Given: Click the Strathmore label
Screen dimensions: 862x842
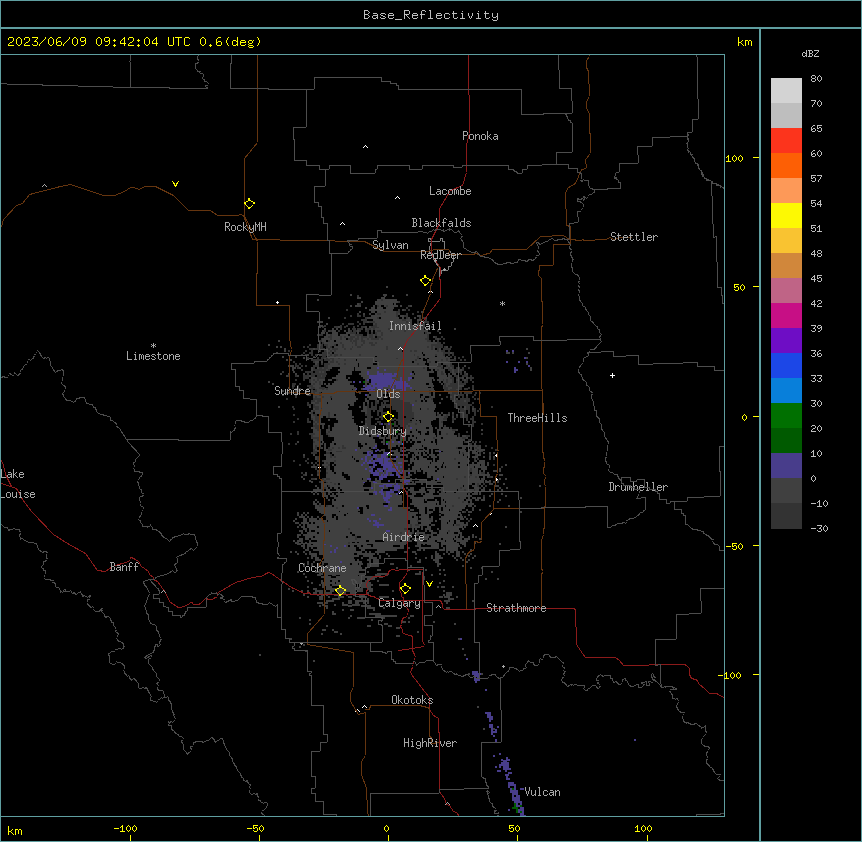Looking at the screenshot, I should tap(516, 608).
